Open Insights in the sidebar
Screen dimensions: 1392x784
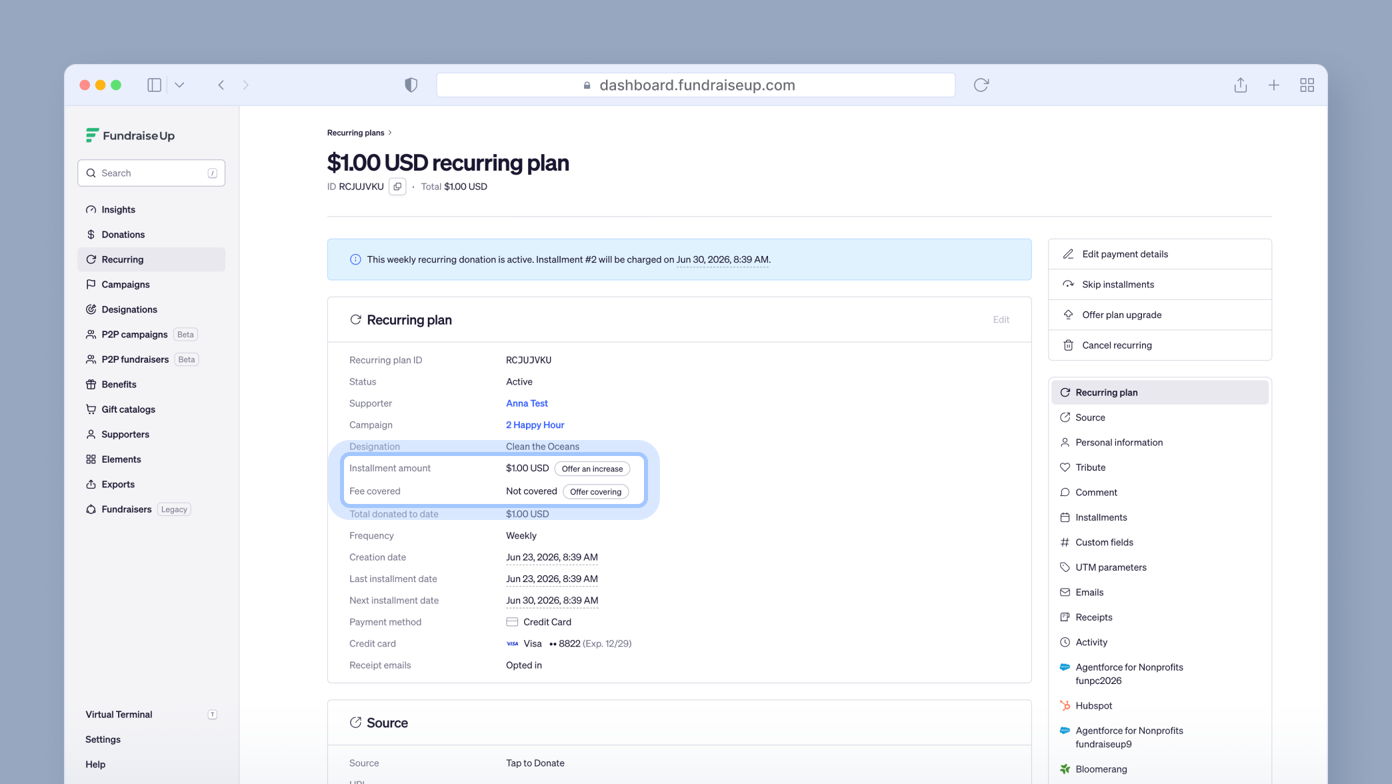point(151,209)
